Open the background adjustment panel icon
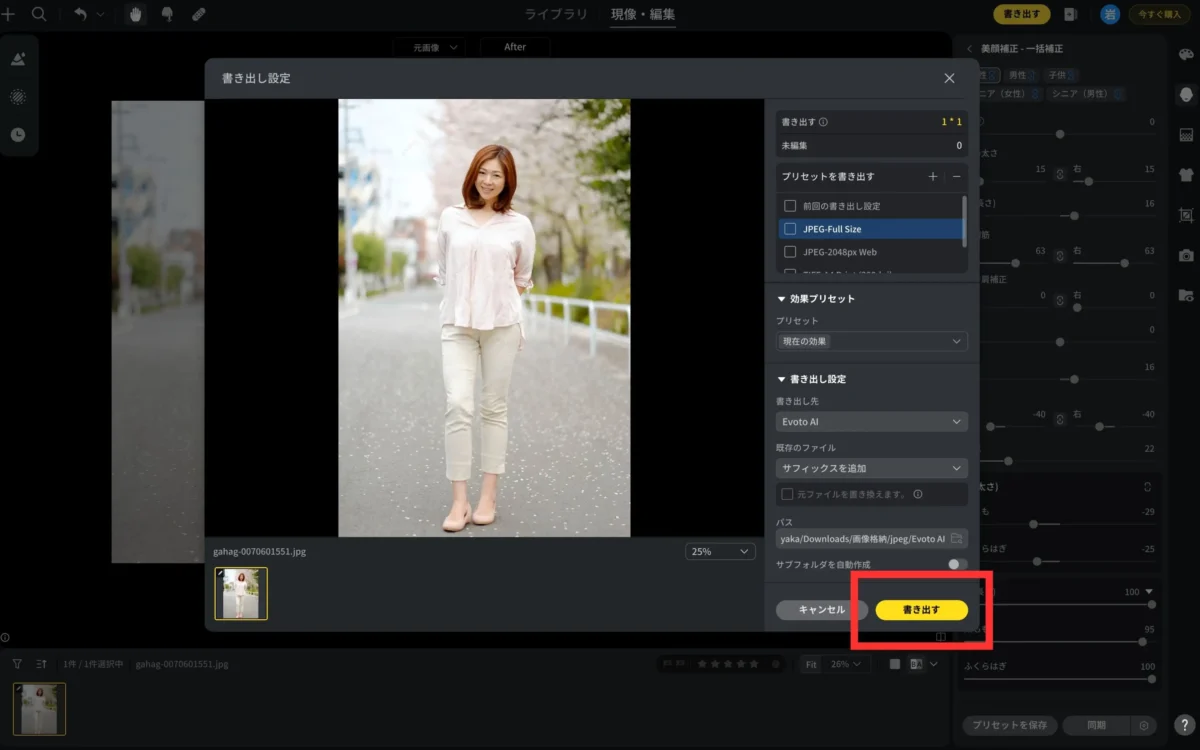1200x750 pixels. click(1186, 134)
